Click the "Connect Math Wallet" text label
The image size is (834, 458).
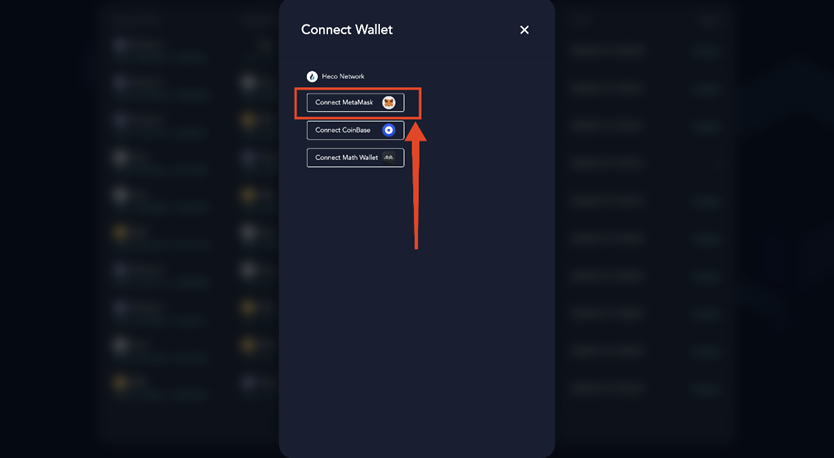346,158
